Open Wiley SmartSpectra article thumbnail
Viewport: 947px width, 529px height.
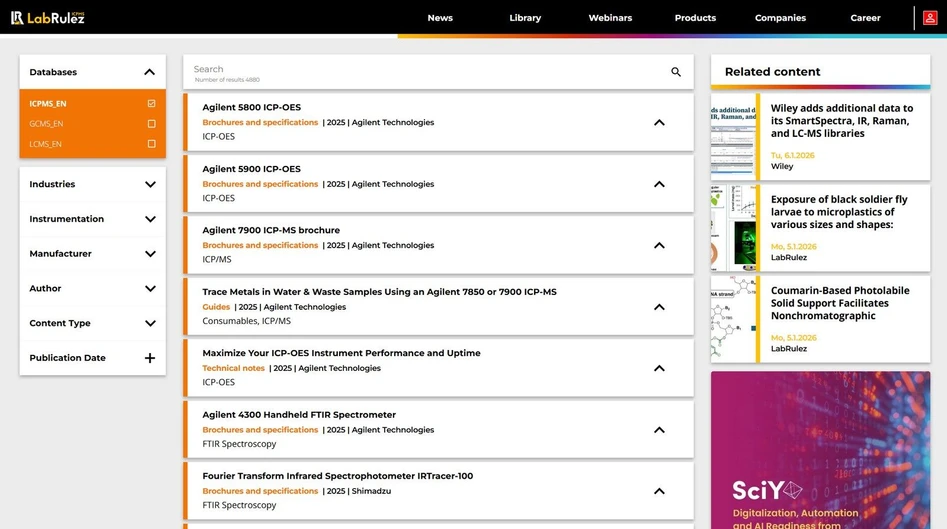pos(733,136)
